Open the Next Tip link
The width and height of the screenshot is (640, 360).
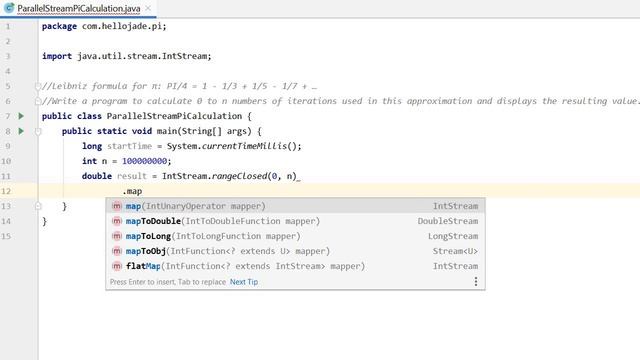click(x=244, y=282)
